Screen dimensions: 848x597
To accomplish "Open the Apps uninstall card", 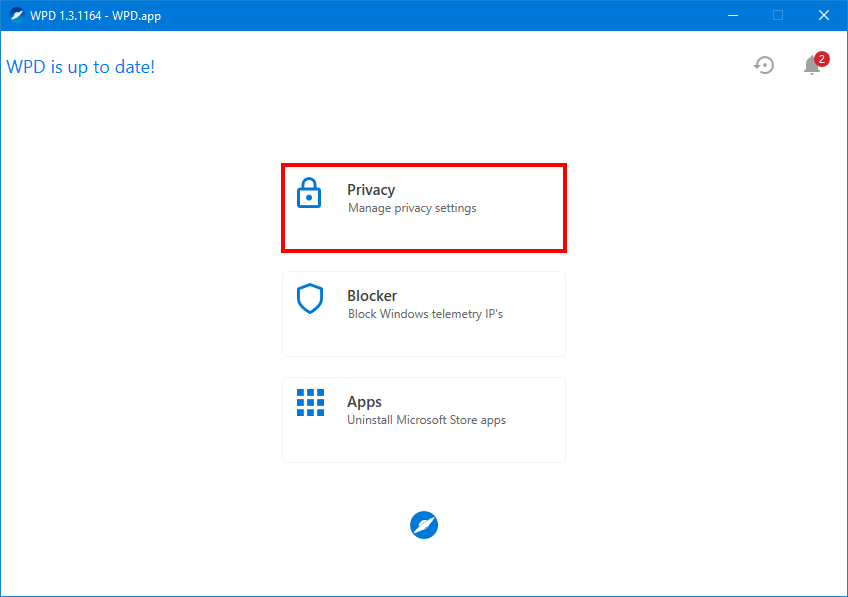I will (423, 420).
